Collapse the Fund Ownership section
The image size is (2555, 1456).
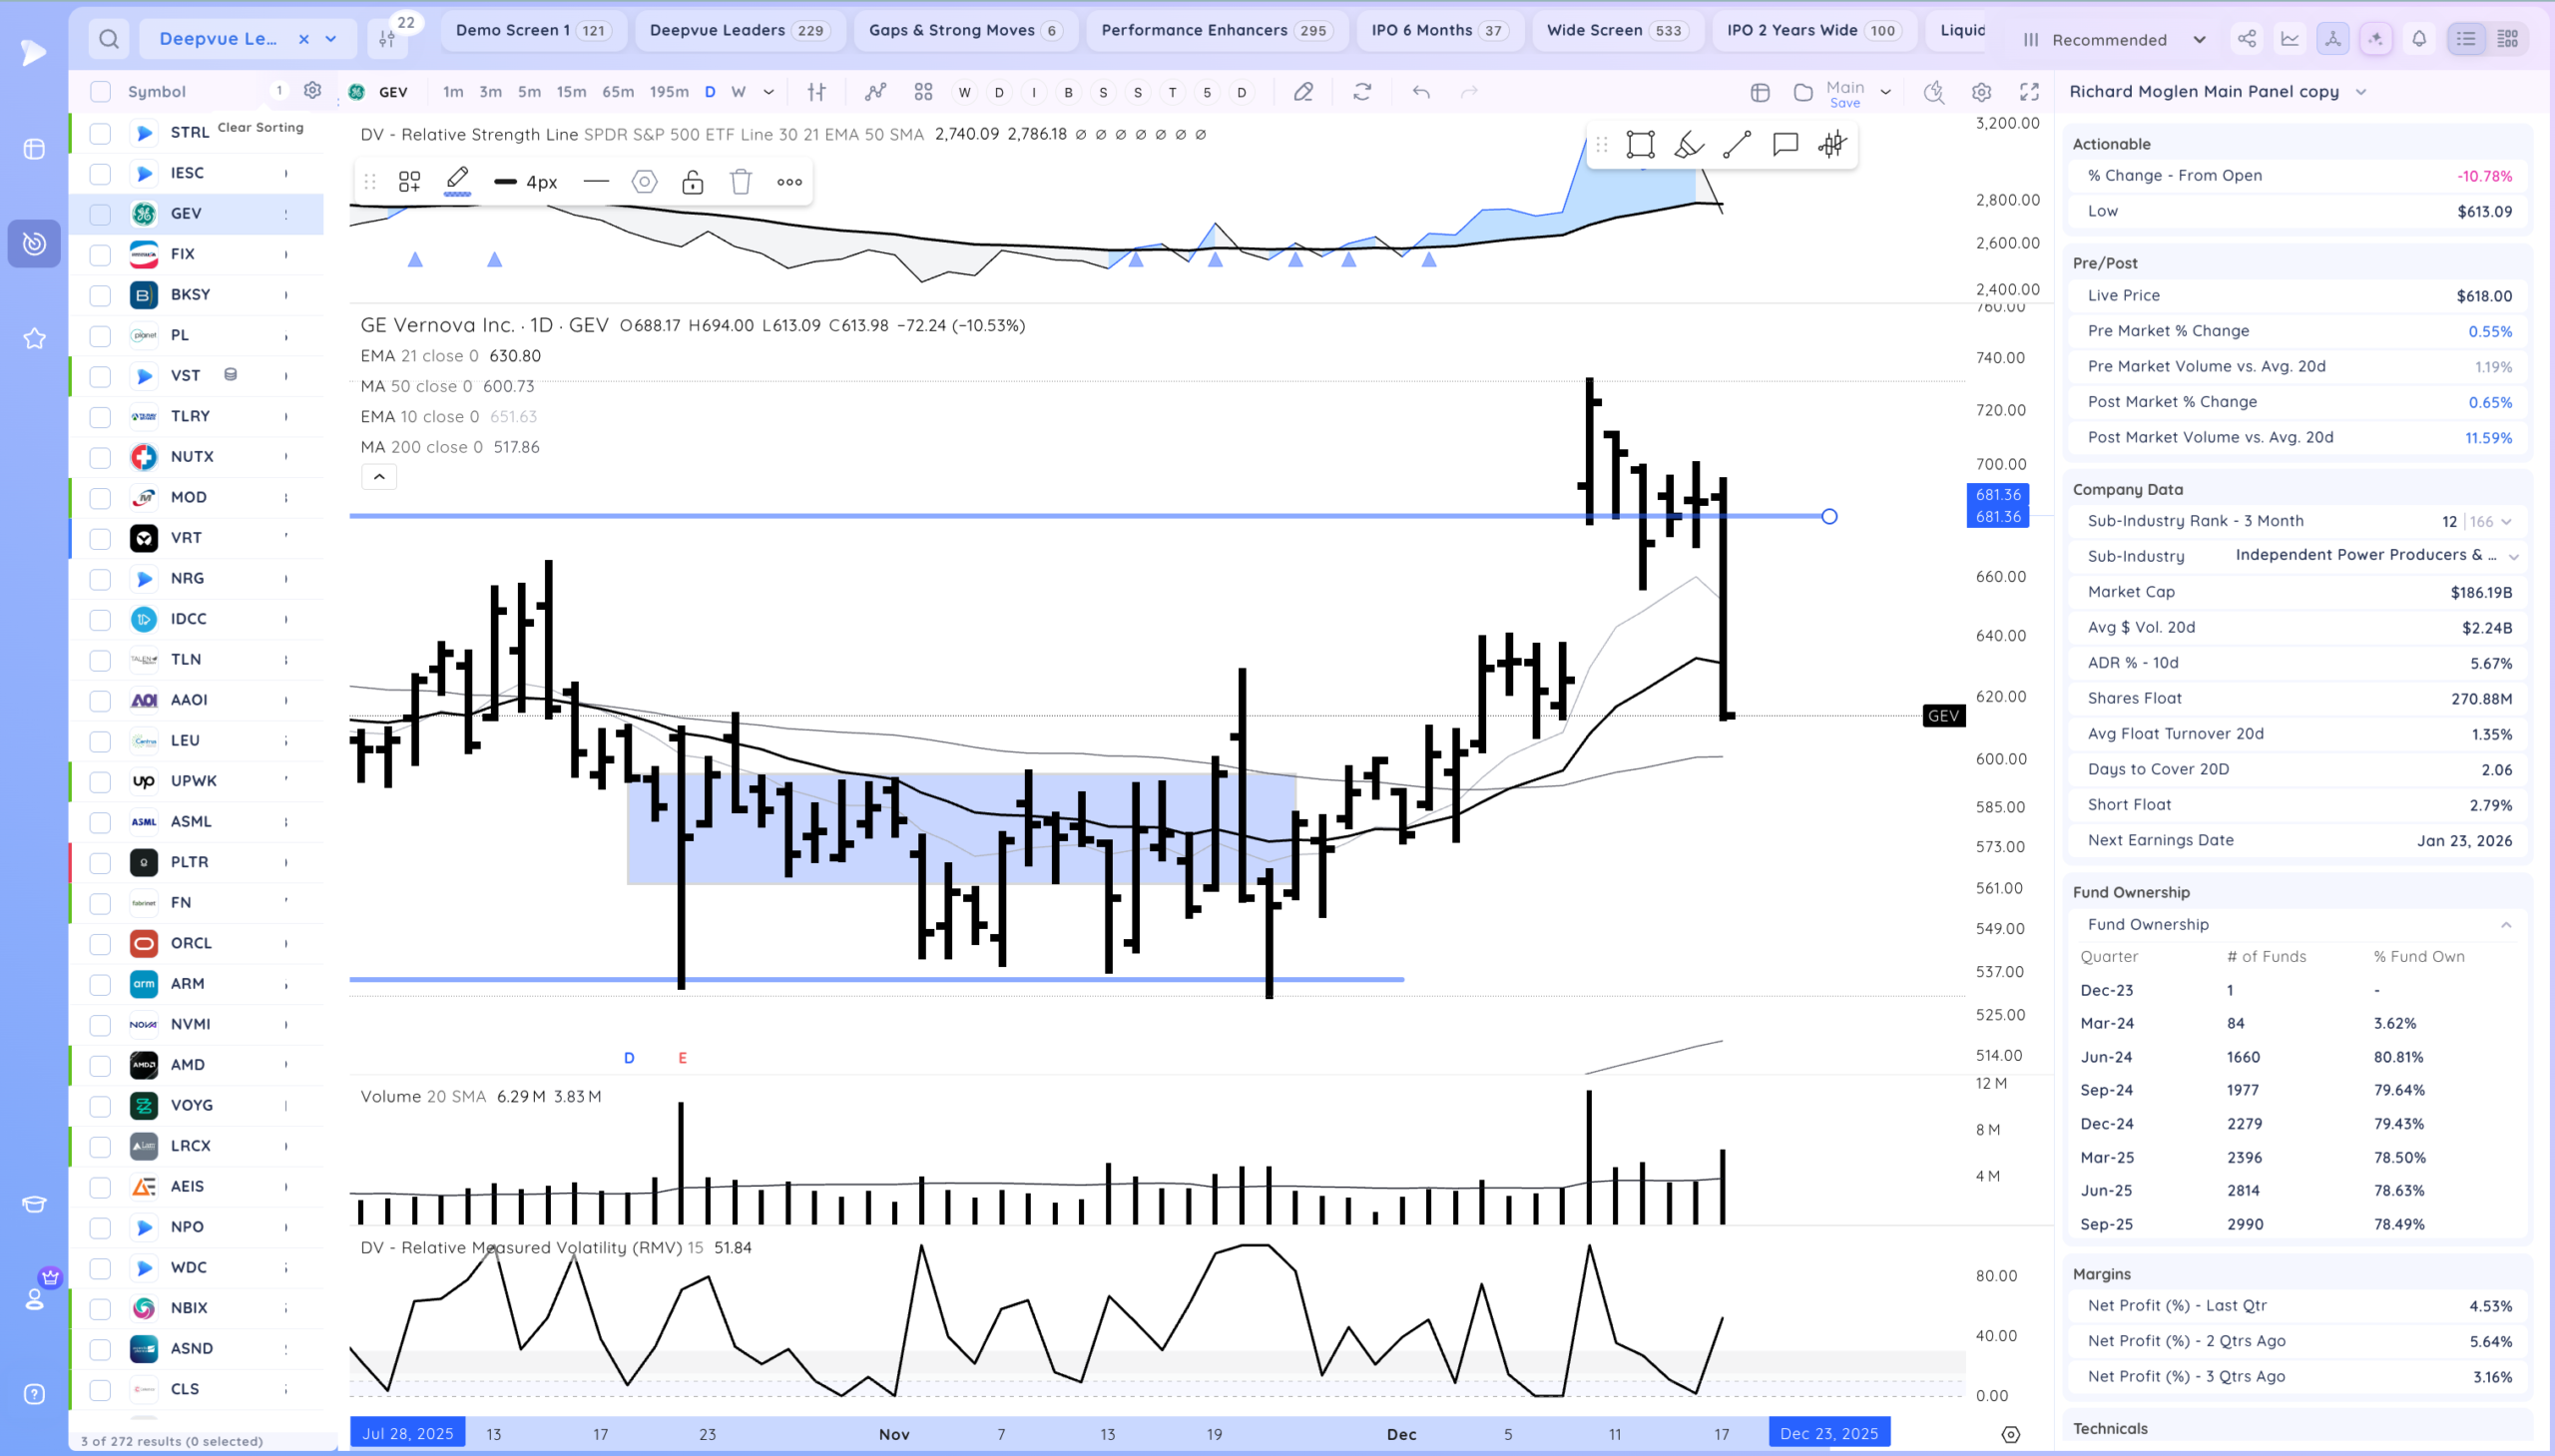coord(2505,925)
